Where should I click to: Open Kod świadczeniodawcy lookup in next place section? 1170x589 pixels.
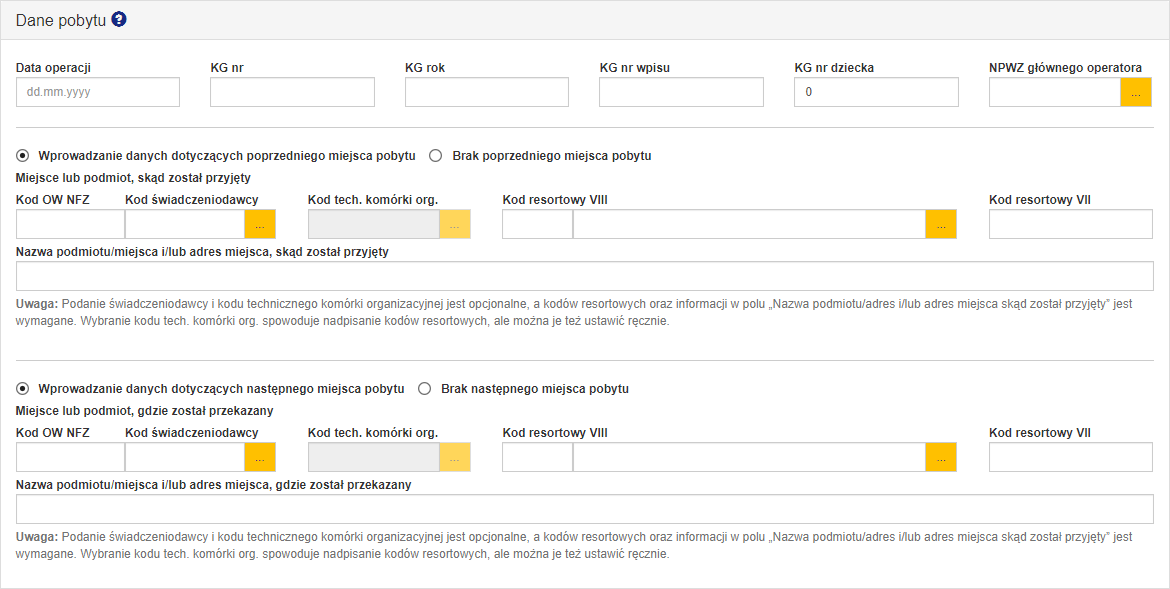click(x=260, y=457)
